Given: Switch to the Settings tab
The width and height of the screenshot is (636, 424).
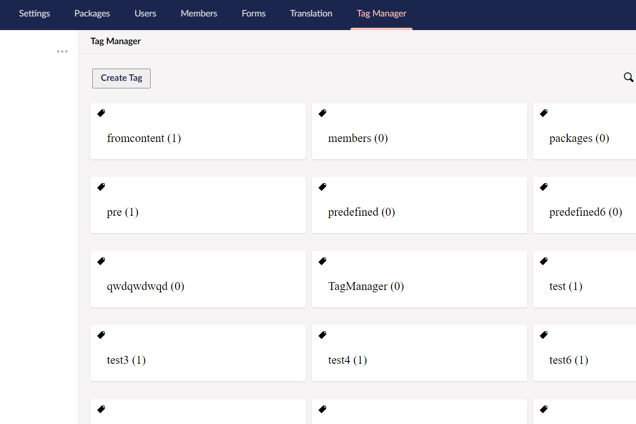Looking at the screenshot, I should click(34, 14).
